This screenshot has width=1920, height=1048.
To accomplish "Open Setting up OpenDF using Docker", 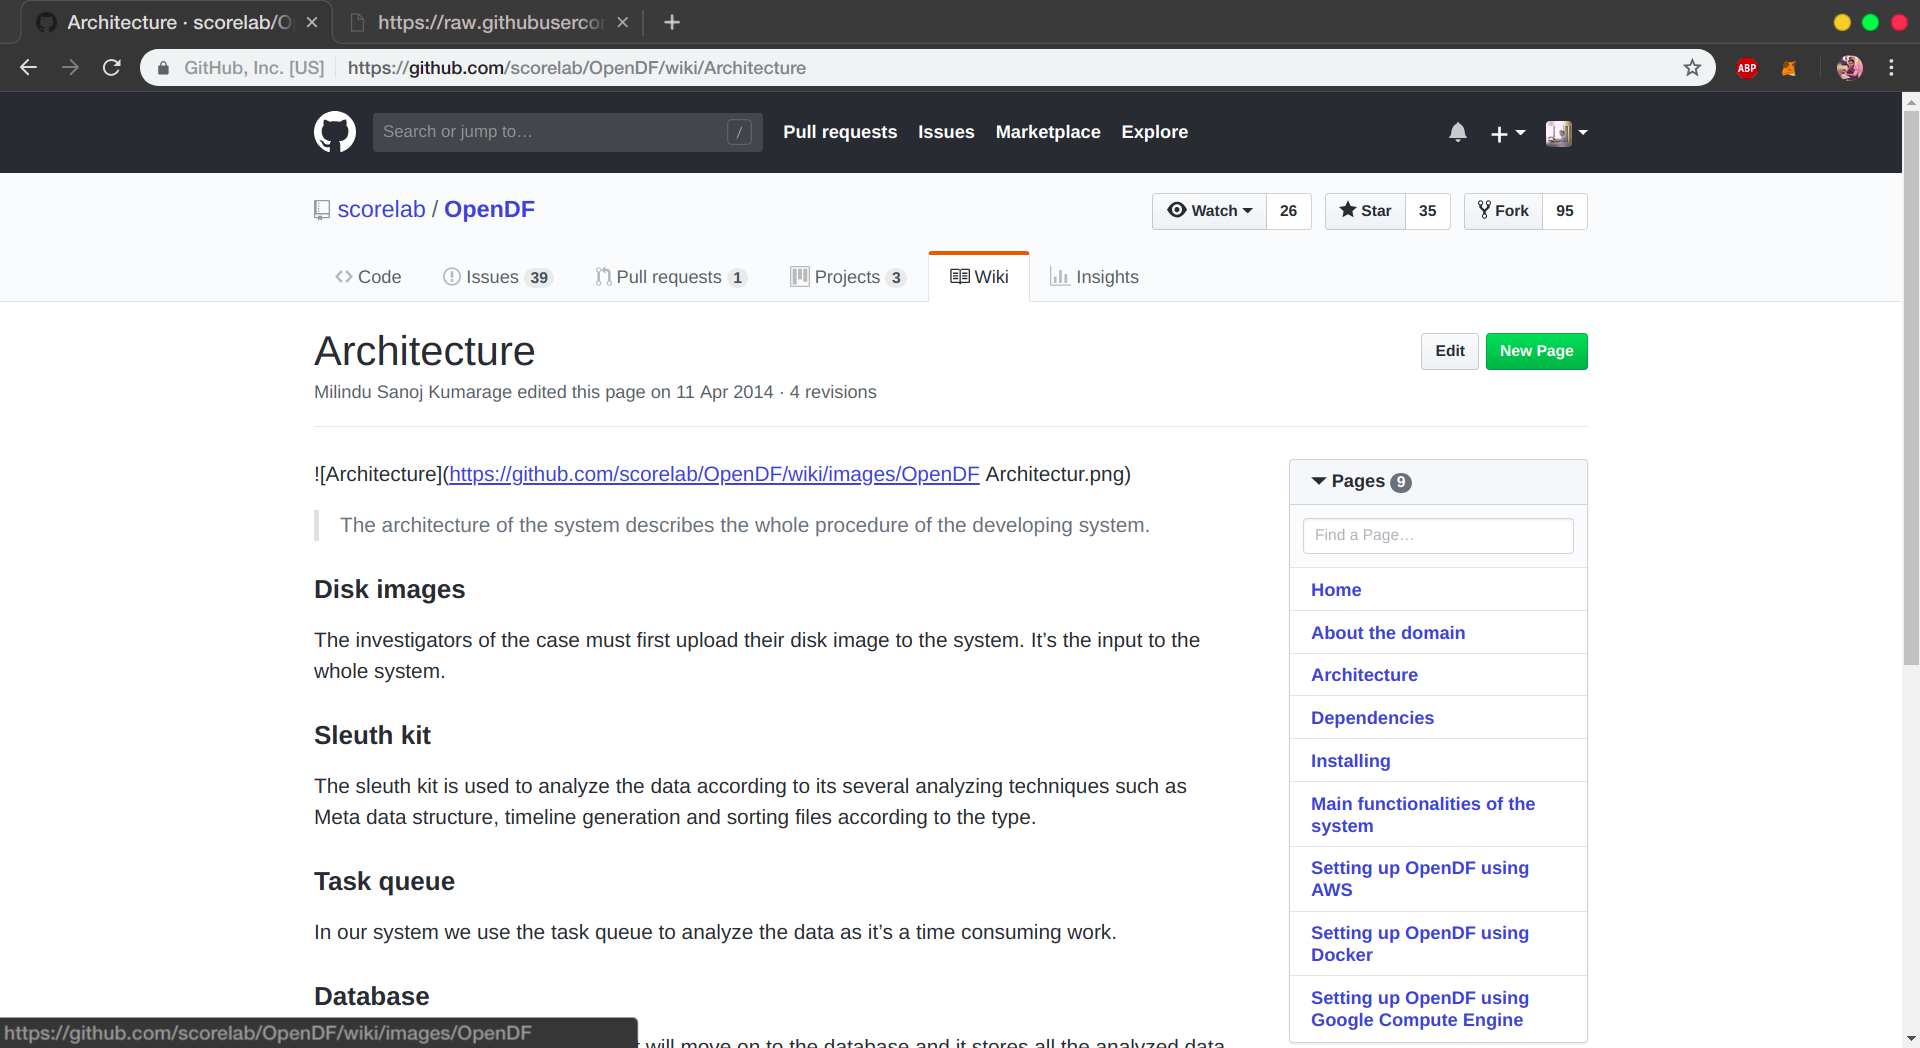I will coord(1419,944).
